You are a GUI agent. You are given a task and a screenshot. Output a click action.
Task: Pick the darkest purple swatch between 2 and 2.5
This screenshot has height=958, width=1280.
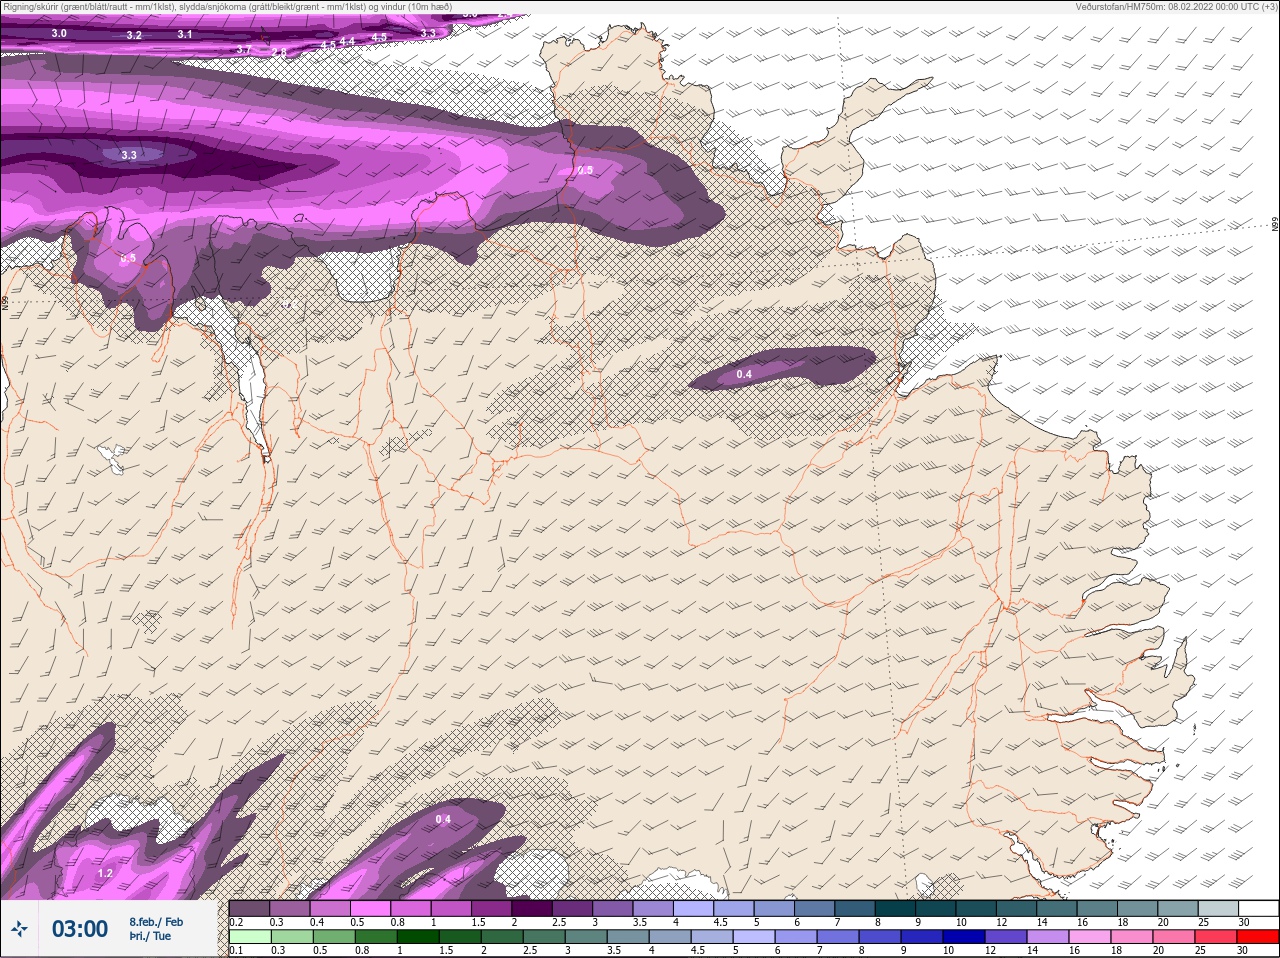(533, 908)
